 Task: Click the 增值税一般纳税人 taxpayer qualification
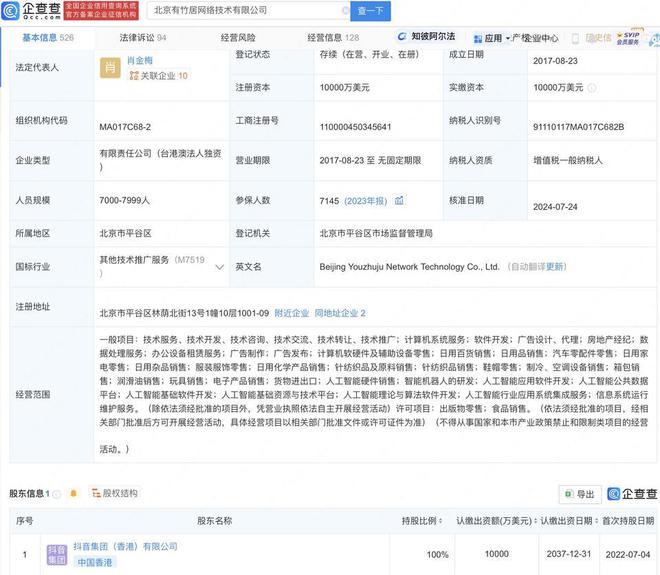568,160
